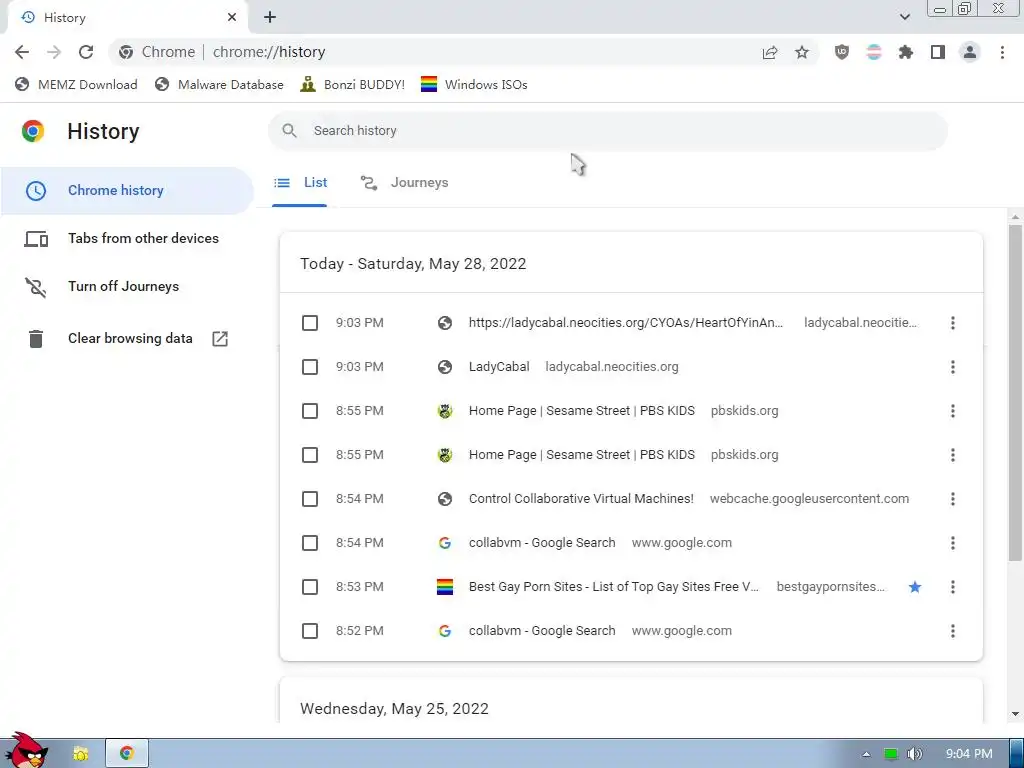Viewport: 1024px width, 768px height.
Task: Open the profile avatar button
Action: point(970,52)
